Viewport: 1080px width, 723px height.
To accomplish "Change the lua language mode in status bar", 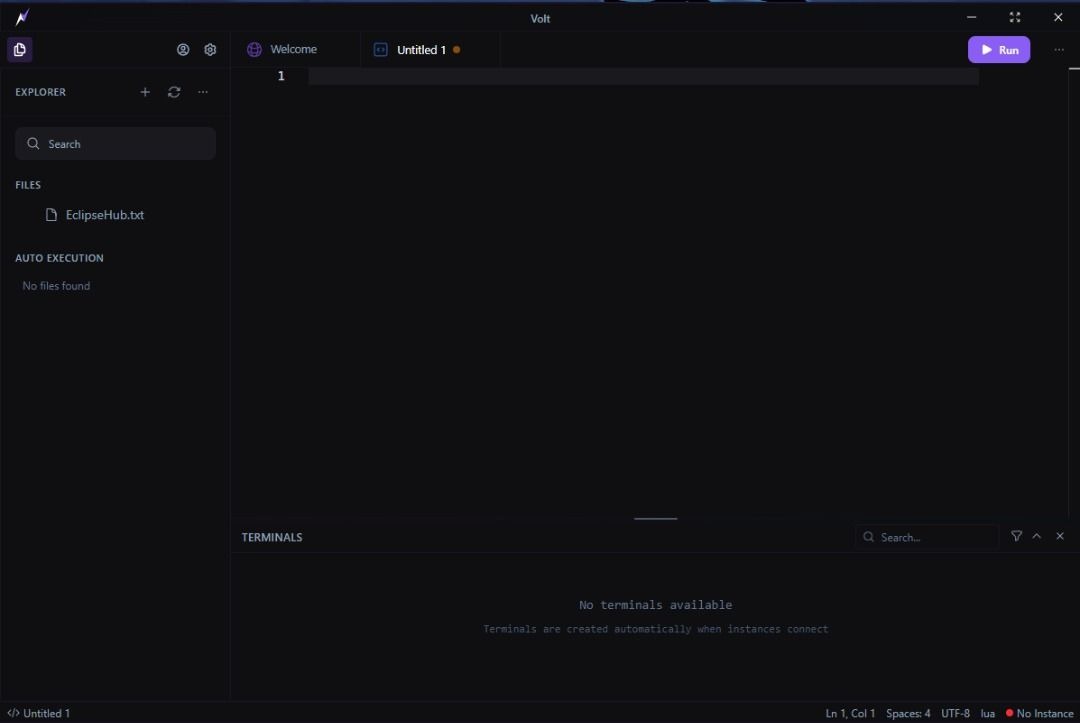I will coord(987,713).
